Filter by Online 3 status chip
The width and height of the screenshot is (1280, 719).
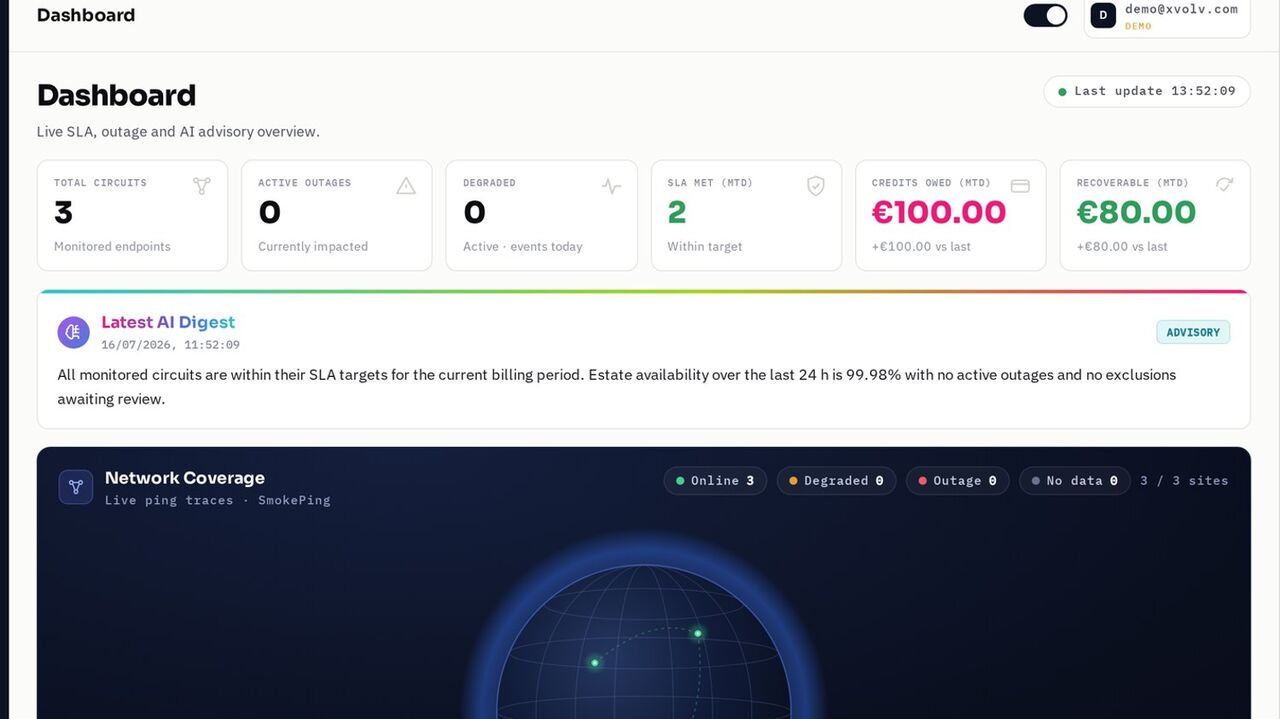click(x=715, y=481)
